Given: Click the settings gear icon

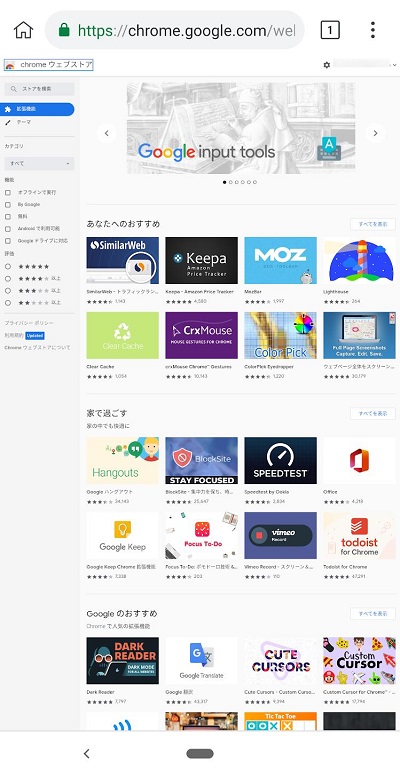Looking at the screenshot, I should pos(327,65).
